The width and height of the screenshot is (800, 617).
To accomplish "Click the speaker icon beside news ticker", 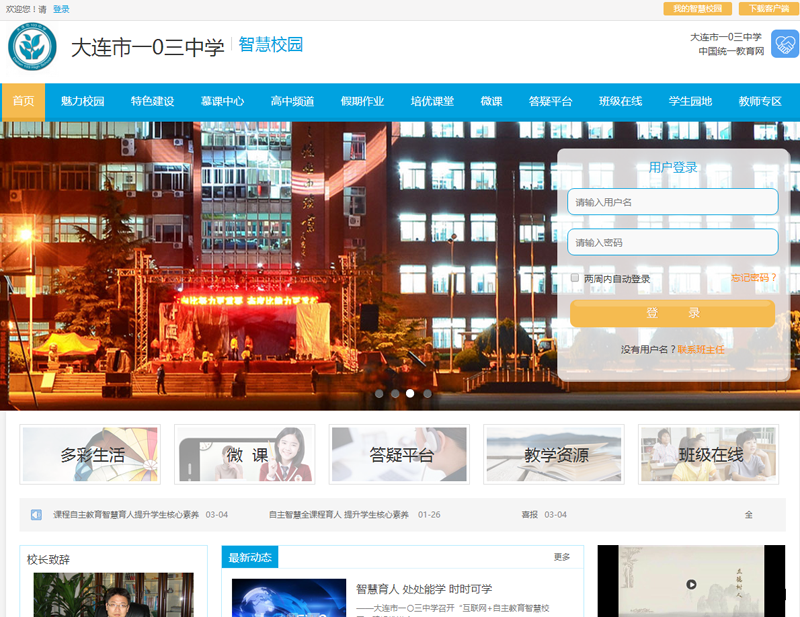I will tap(36, 515).
